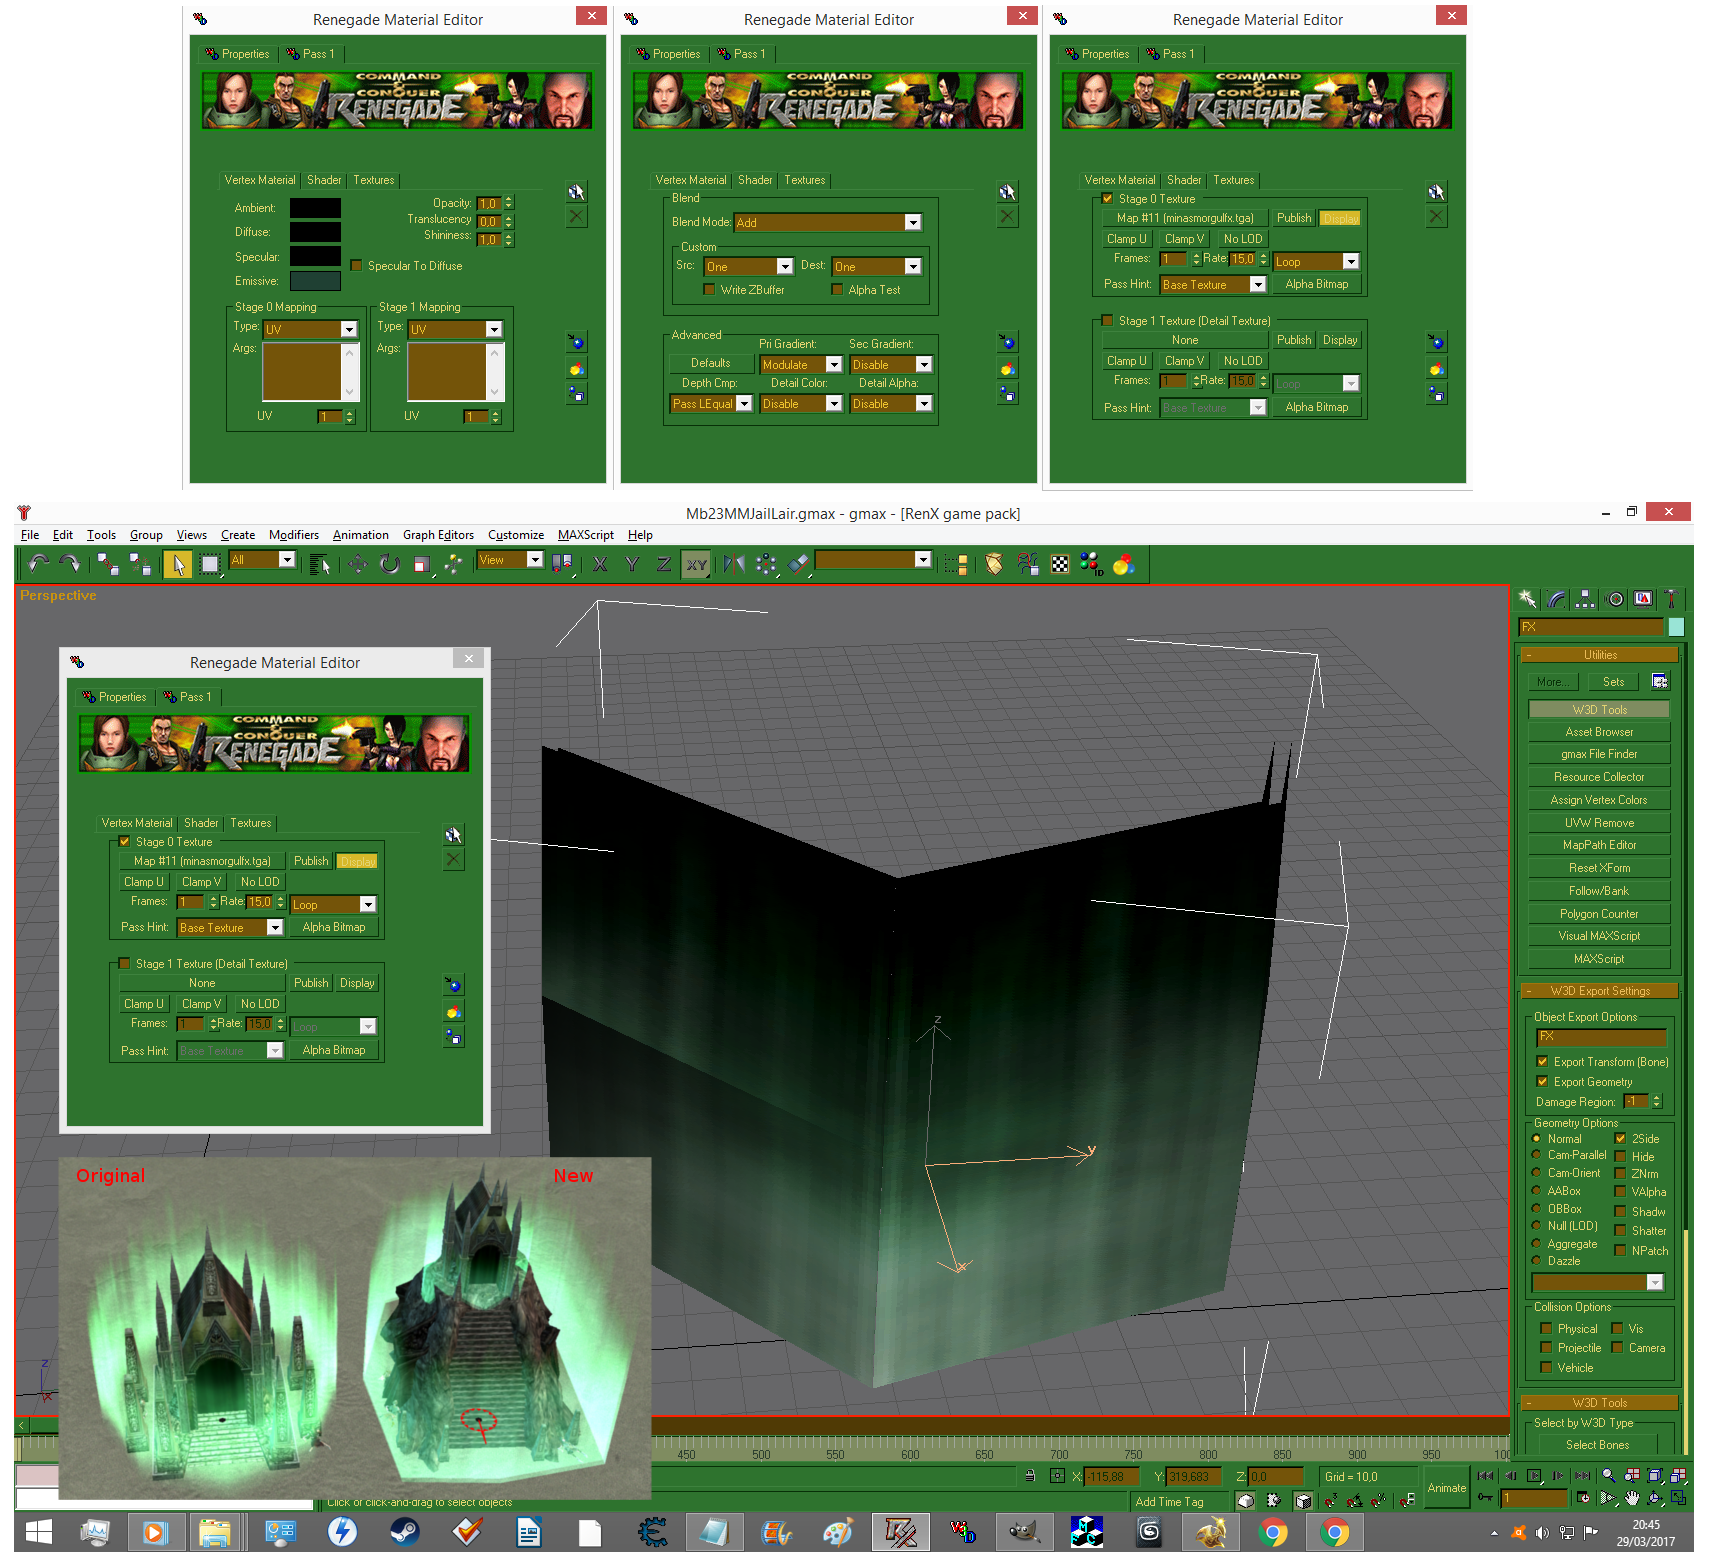This screenshot has width=1714, height=1564.
Task: Click the Polygon Counter button
Action: pos(1599,914)
